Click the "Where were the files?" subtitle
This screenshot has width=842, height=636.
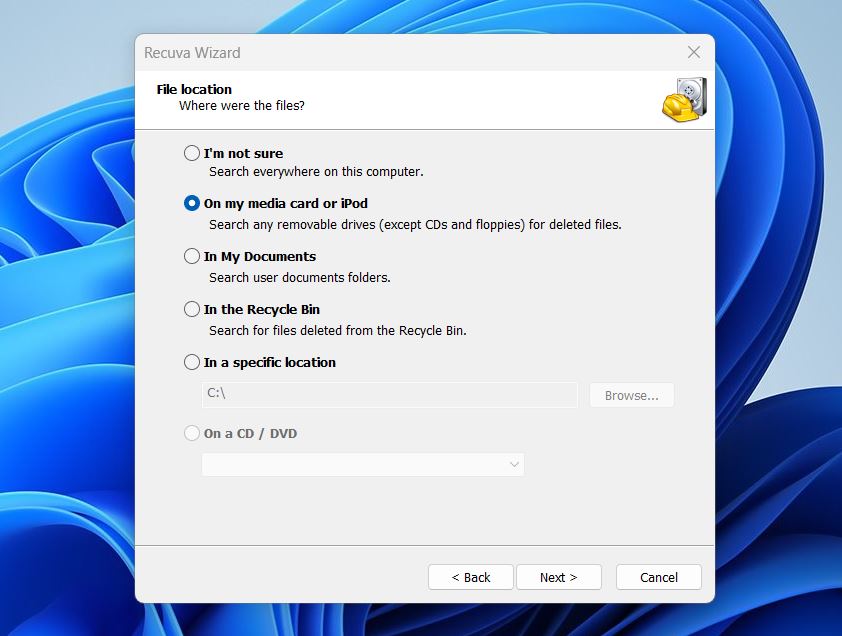(x=242, y=105)
